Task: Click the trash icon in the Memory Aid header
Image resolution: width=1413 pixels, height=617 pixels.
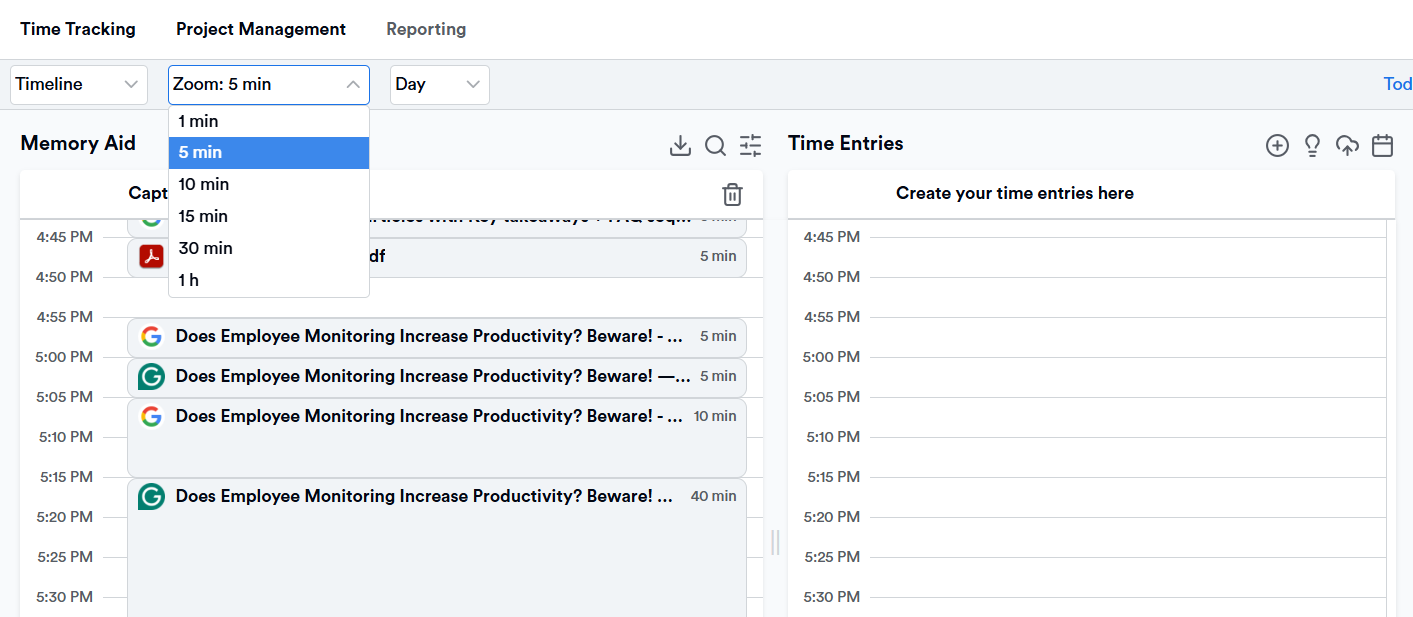Action: pyautogui.click(x=732, y=195)
